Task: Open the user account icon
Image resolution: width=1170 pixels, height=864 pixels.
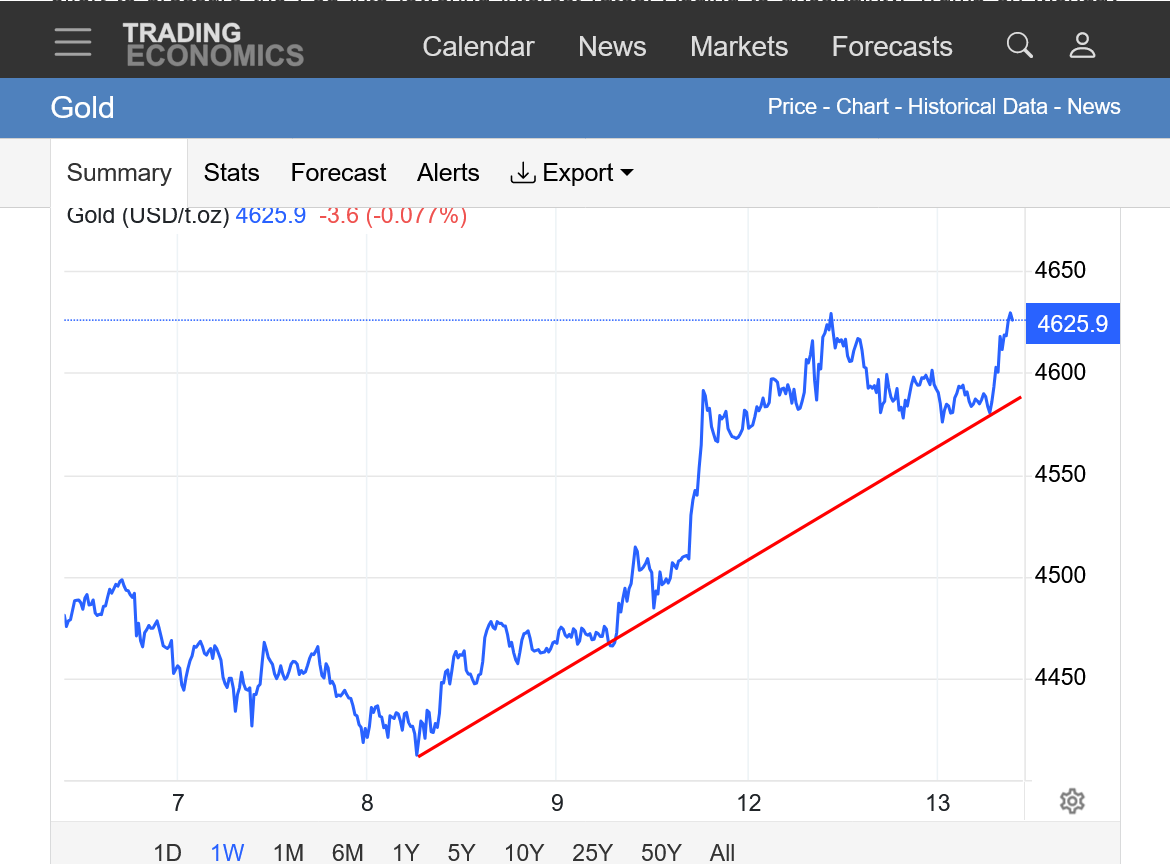Action: [x=1082, y=45]
